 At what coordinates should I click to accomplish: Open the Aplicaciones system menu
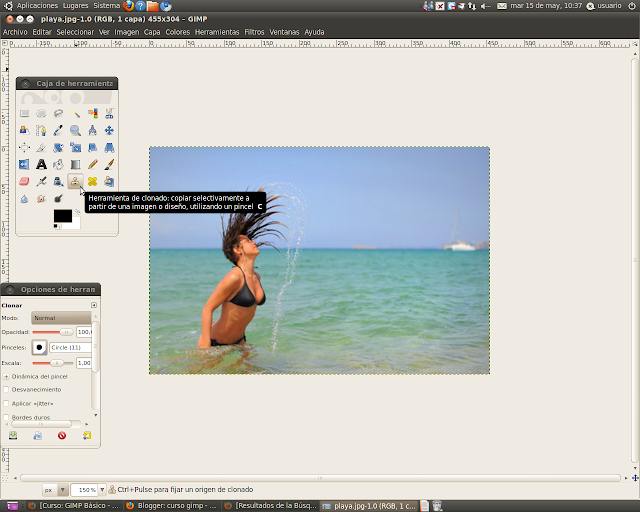pos(37,6)
